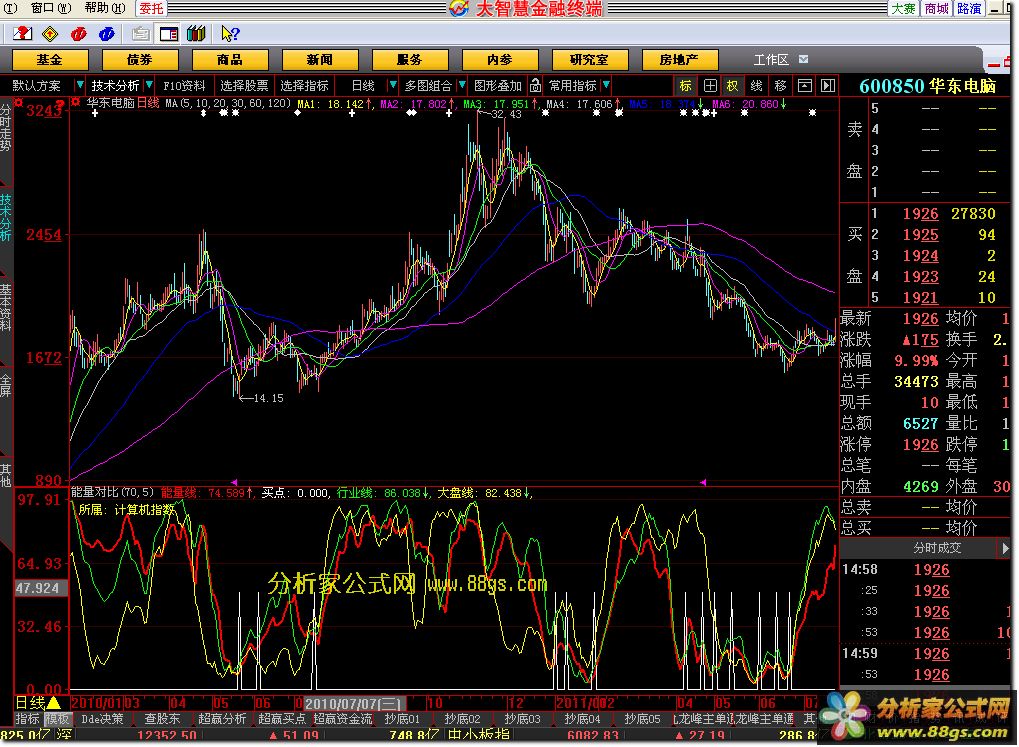Screen dimensions: 1019x747
Task: Click the 房地产 yellow button
Action: pyautogui.click(x=679, y=59)
